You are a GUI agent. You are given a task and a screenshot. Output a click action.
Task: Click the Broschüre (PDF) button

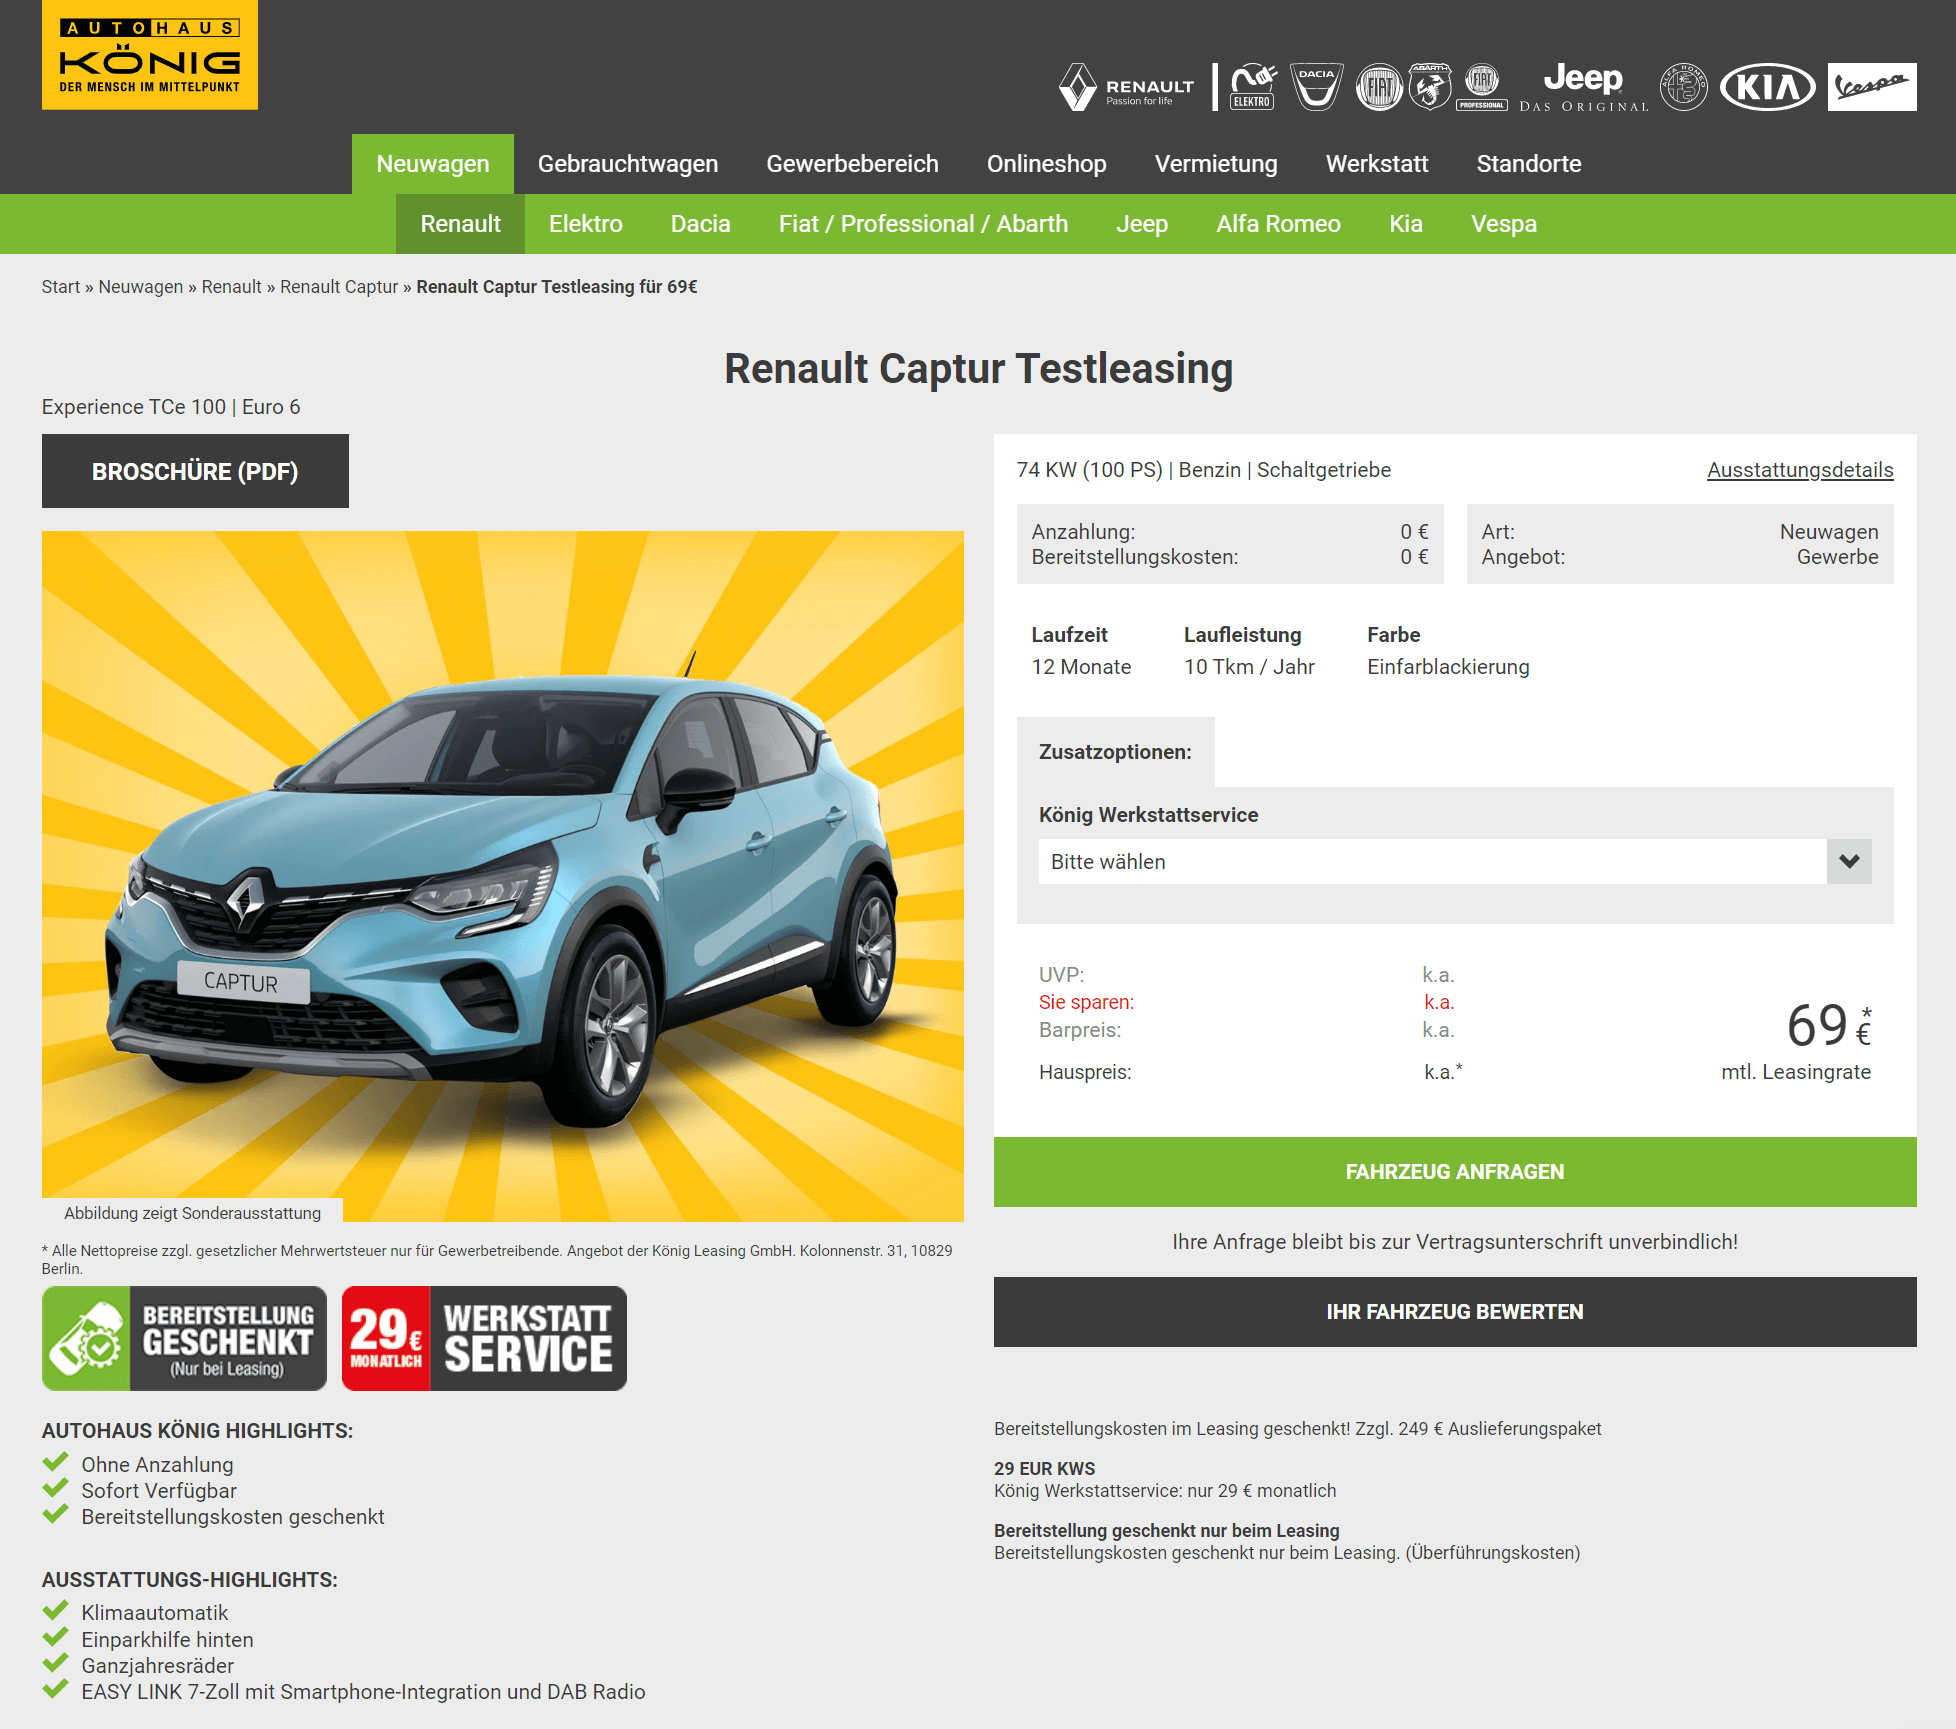click(195, 471)
